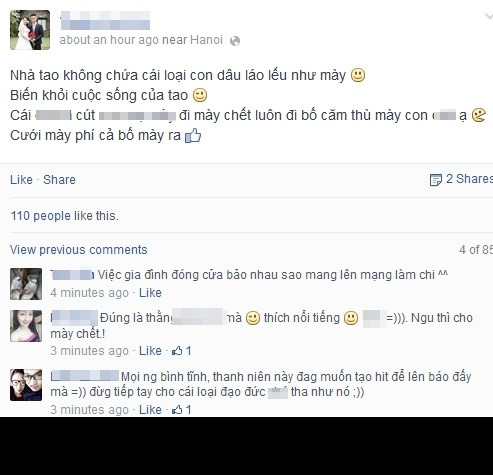Click the post author's blurred name
The height and width of the screenshot is (475, 493).
click(x=105, y=20)
